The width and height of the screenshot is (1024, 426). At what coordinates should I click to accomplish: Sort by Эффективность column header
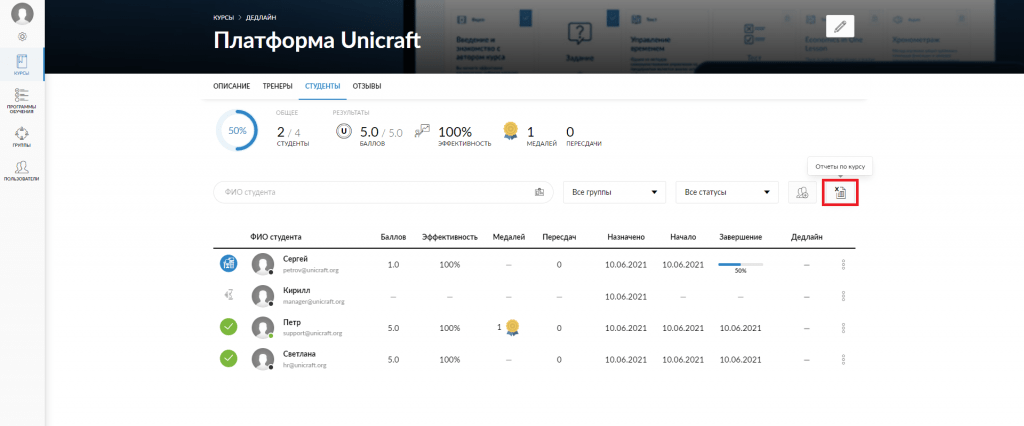click(450, 237)
